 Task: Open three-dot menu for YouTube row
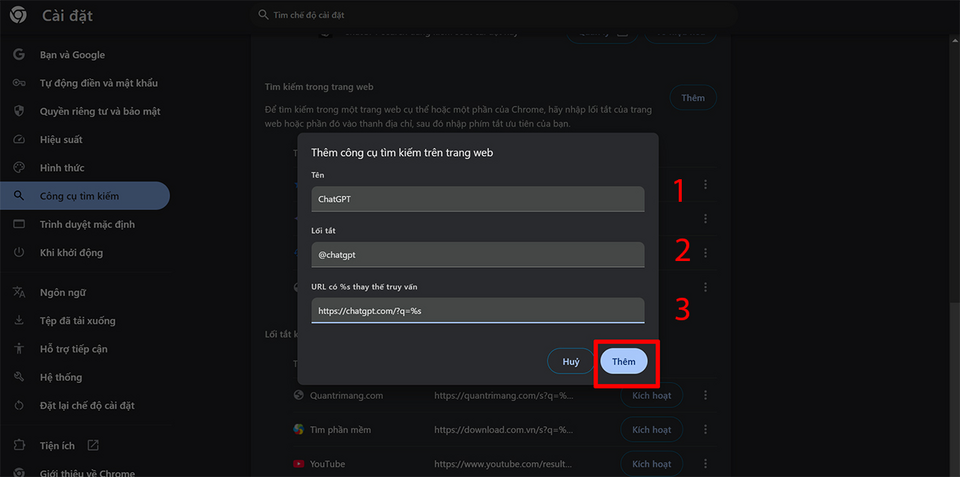point(705,464)
